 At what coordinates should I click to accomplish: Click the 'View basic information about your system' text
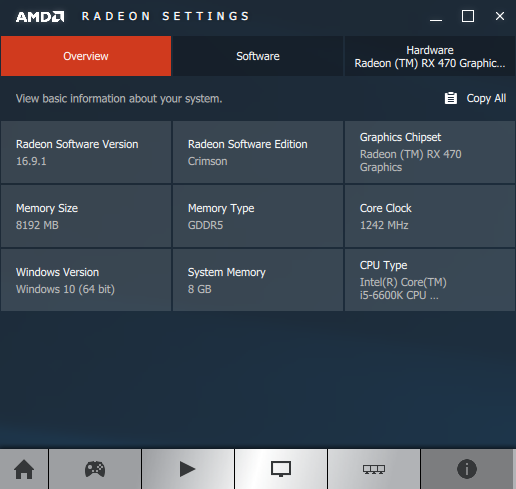[x=119, y=99]
